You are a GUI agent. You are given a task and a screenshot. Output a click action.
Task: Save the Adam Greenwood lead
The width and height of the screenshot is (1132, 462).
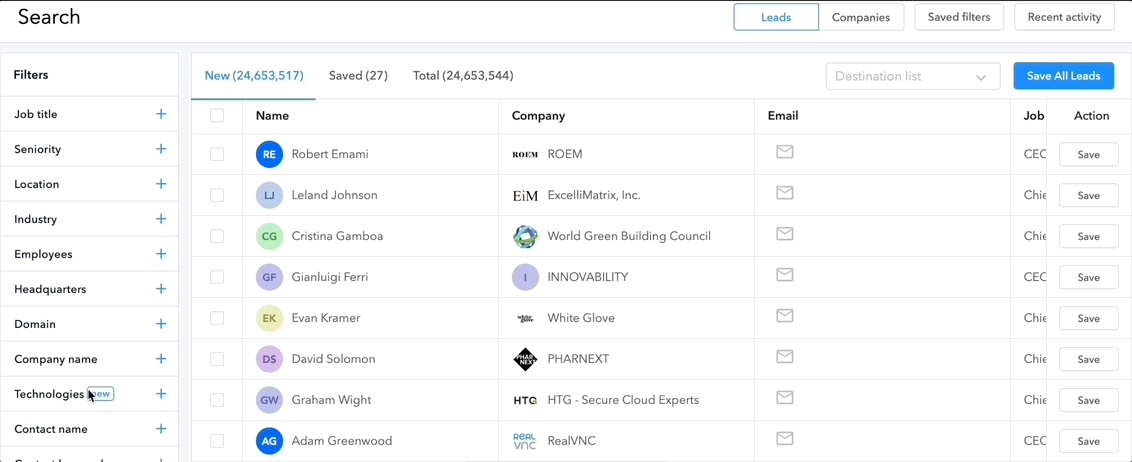(1088, 441)
